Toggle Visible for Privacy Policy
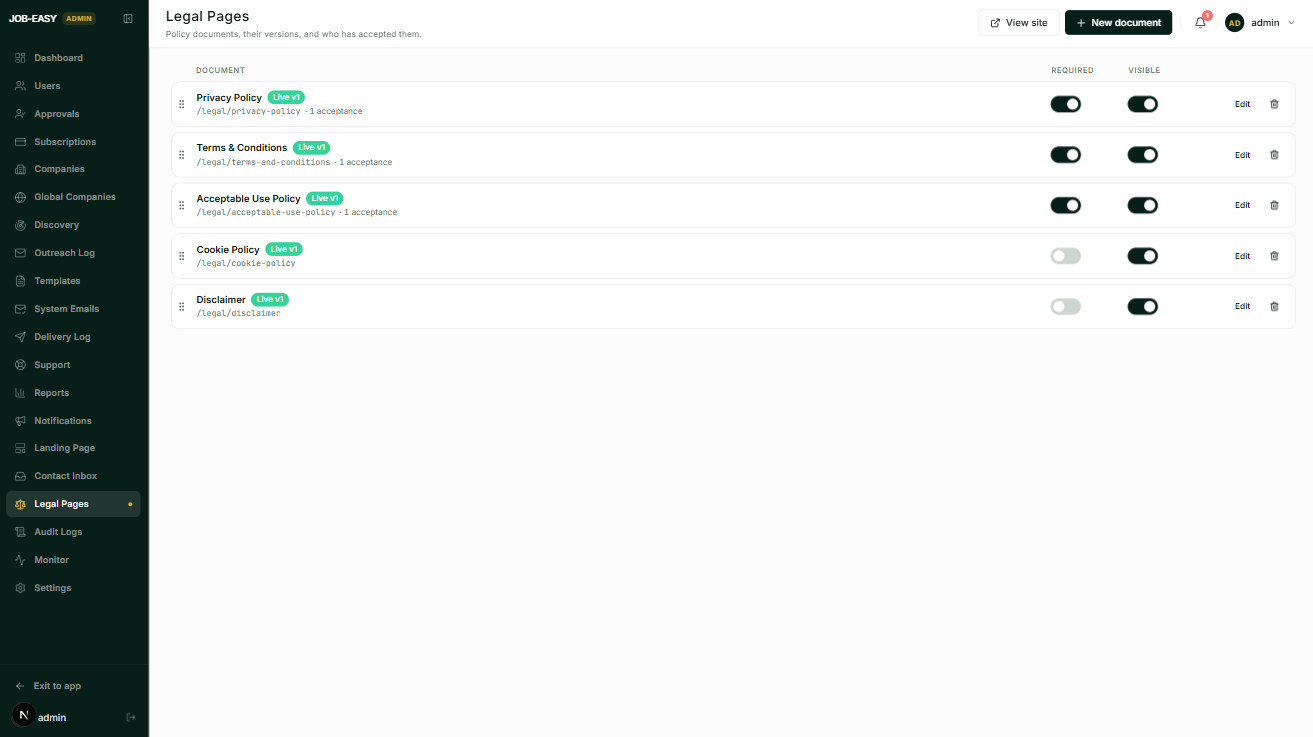Viewport: 1313px width, 737px height. click(1142, 104)
